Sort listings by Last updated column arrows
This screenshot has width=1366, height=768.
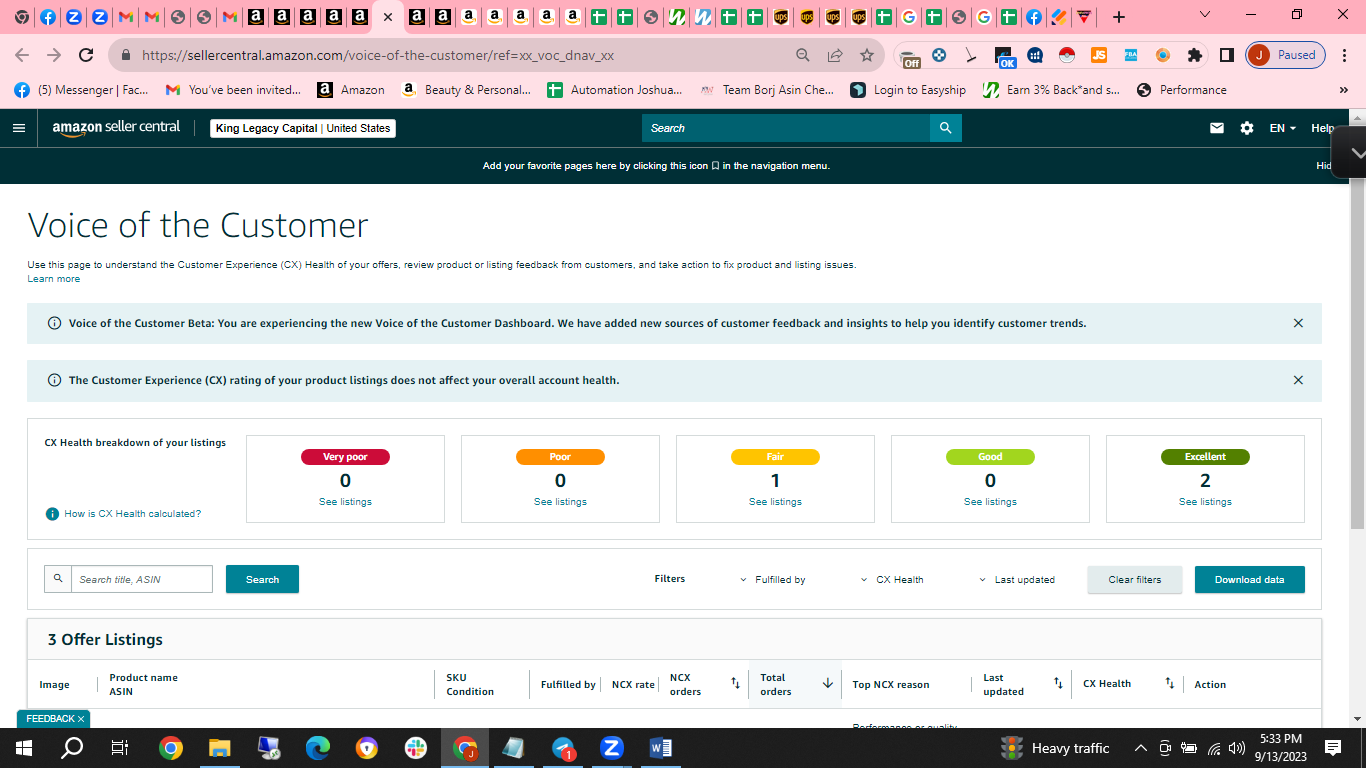(x=1058, y=684)
